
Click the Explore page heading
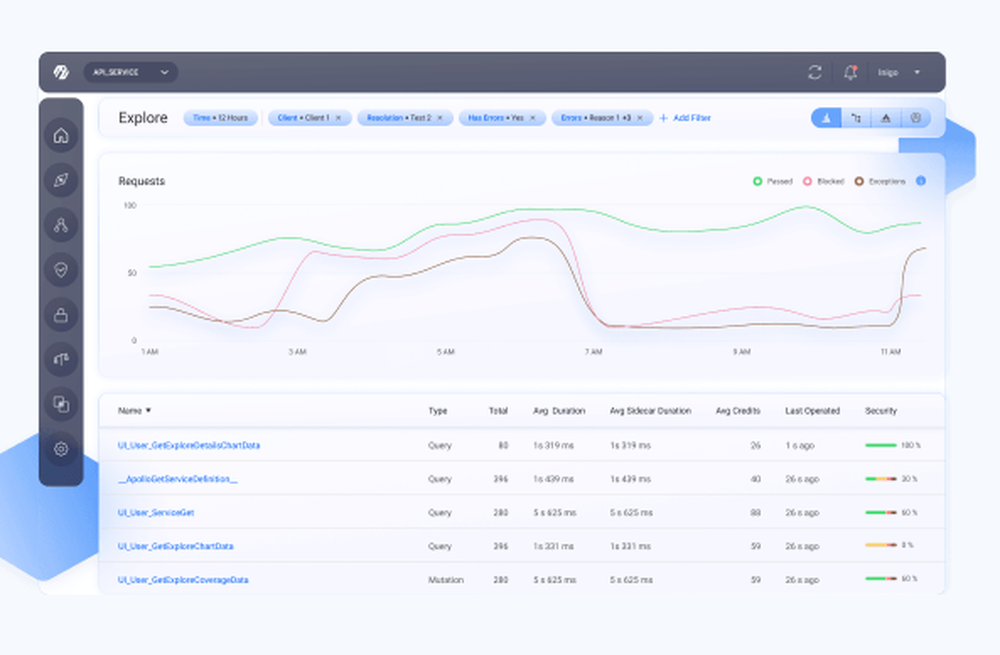coord(143,118)
